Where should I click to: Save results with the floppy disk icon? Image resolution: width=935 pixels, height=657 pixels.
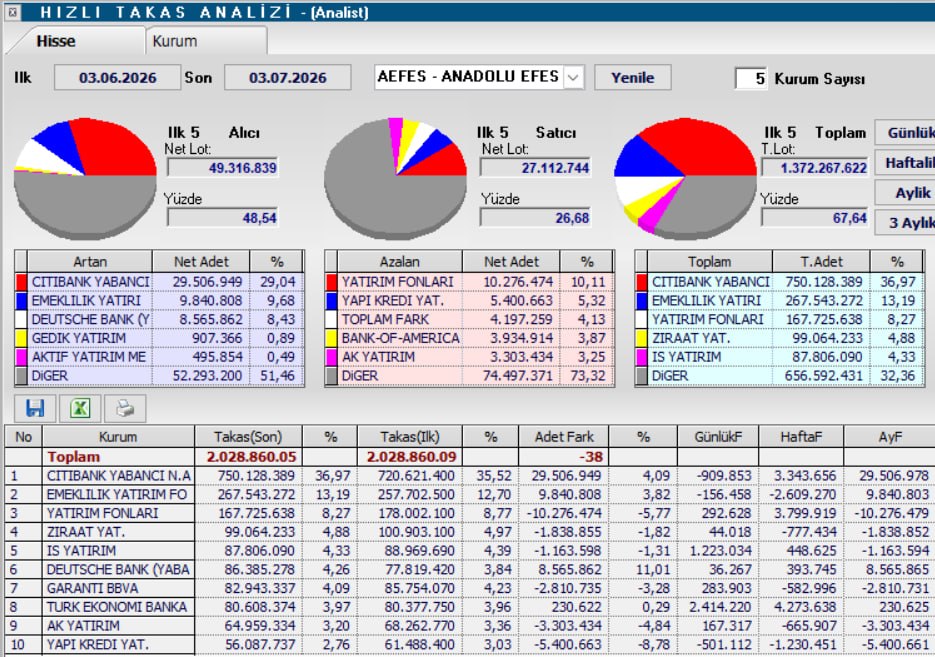click(35, 408)
